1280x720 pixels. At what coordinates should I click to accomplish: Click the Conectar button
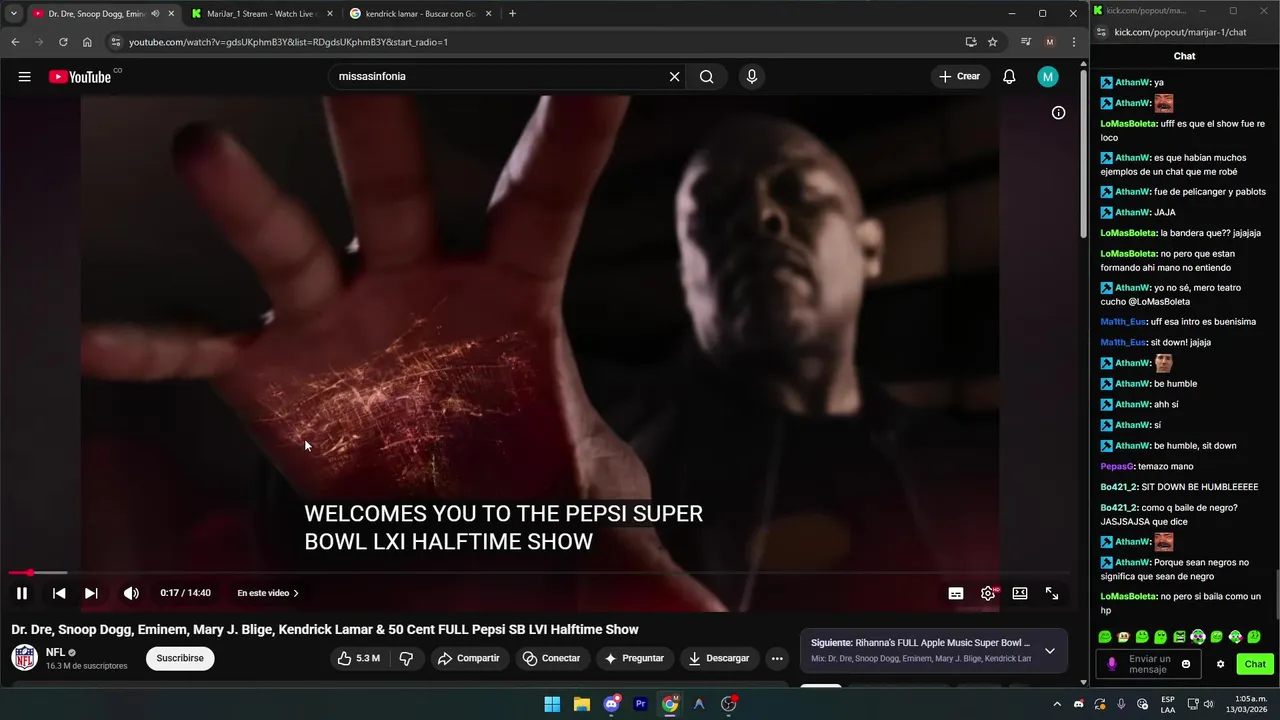pyautogui.click(x=551, y=658)
